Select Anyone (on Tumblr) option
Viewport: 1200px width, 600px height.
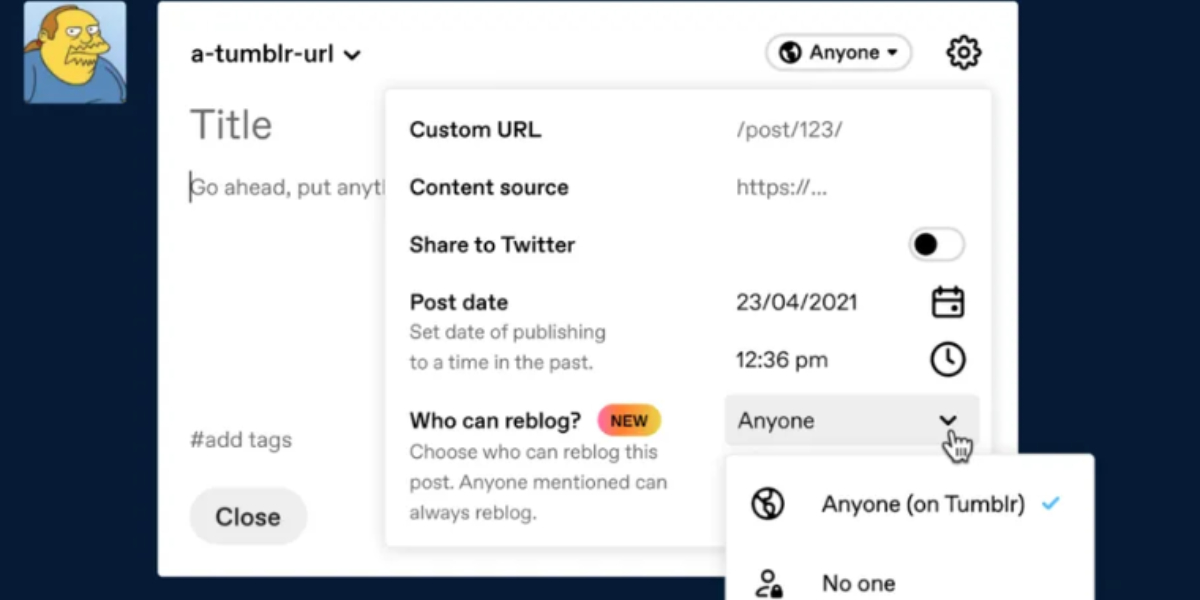(x=922, y=505)
